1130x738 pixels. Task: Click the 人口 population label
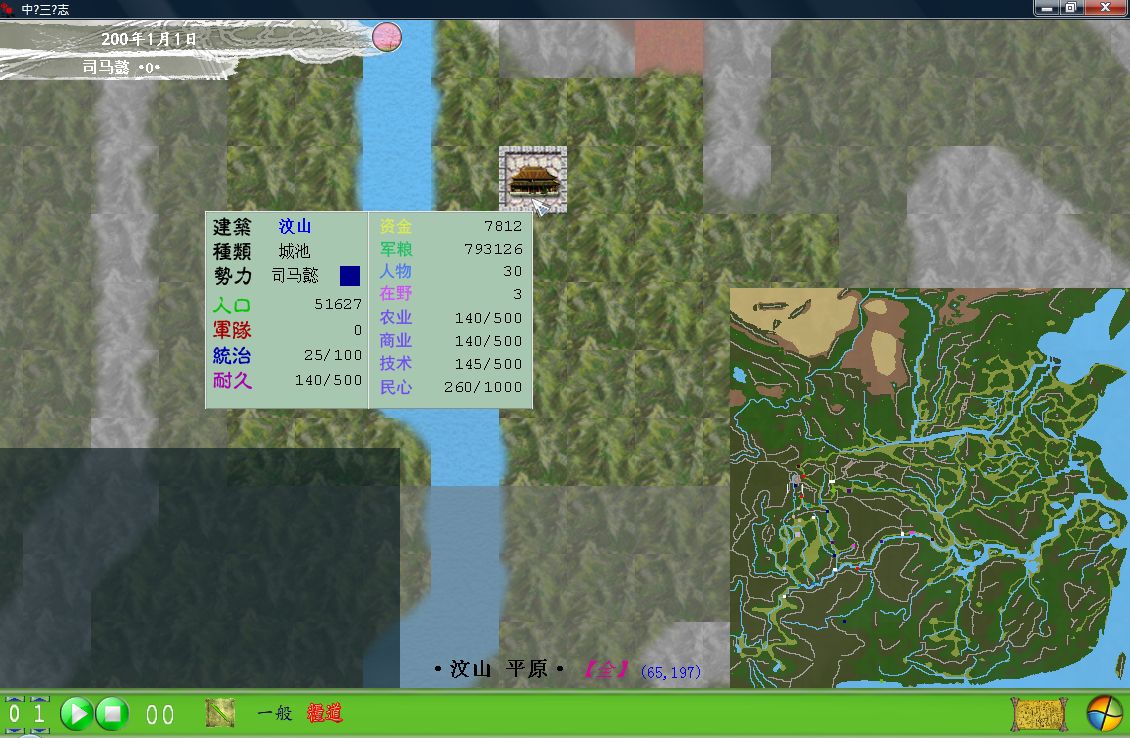click(x=231, y=305)
